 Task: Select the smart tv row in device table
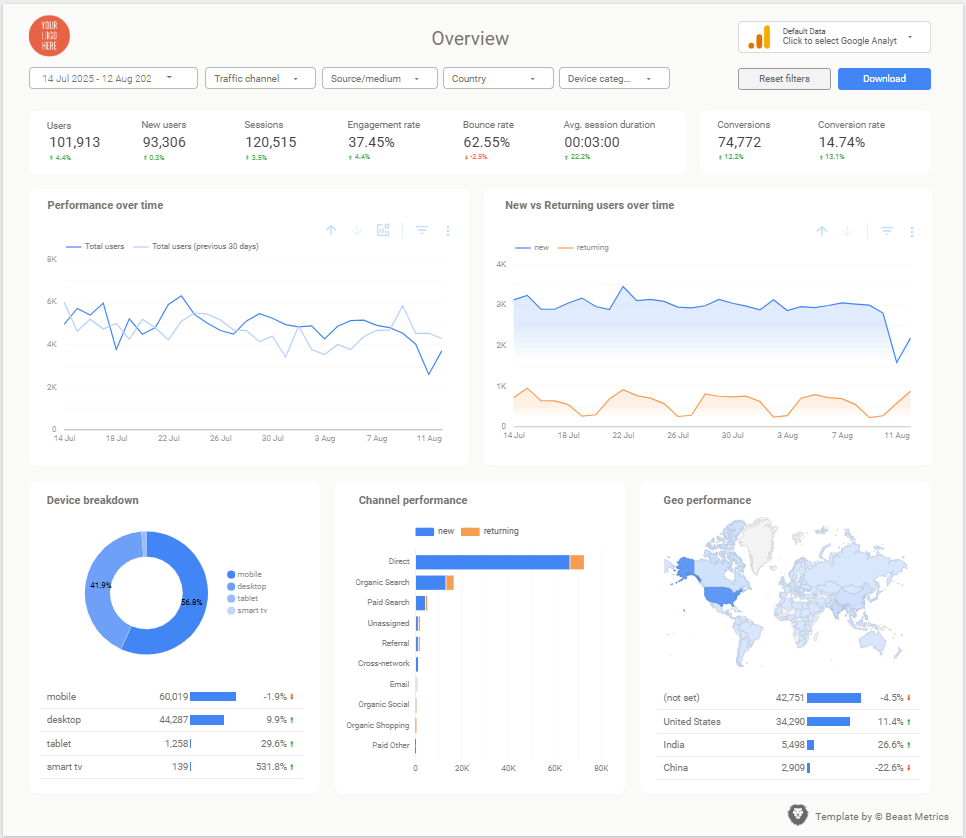point(171,767)
